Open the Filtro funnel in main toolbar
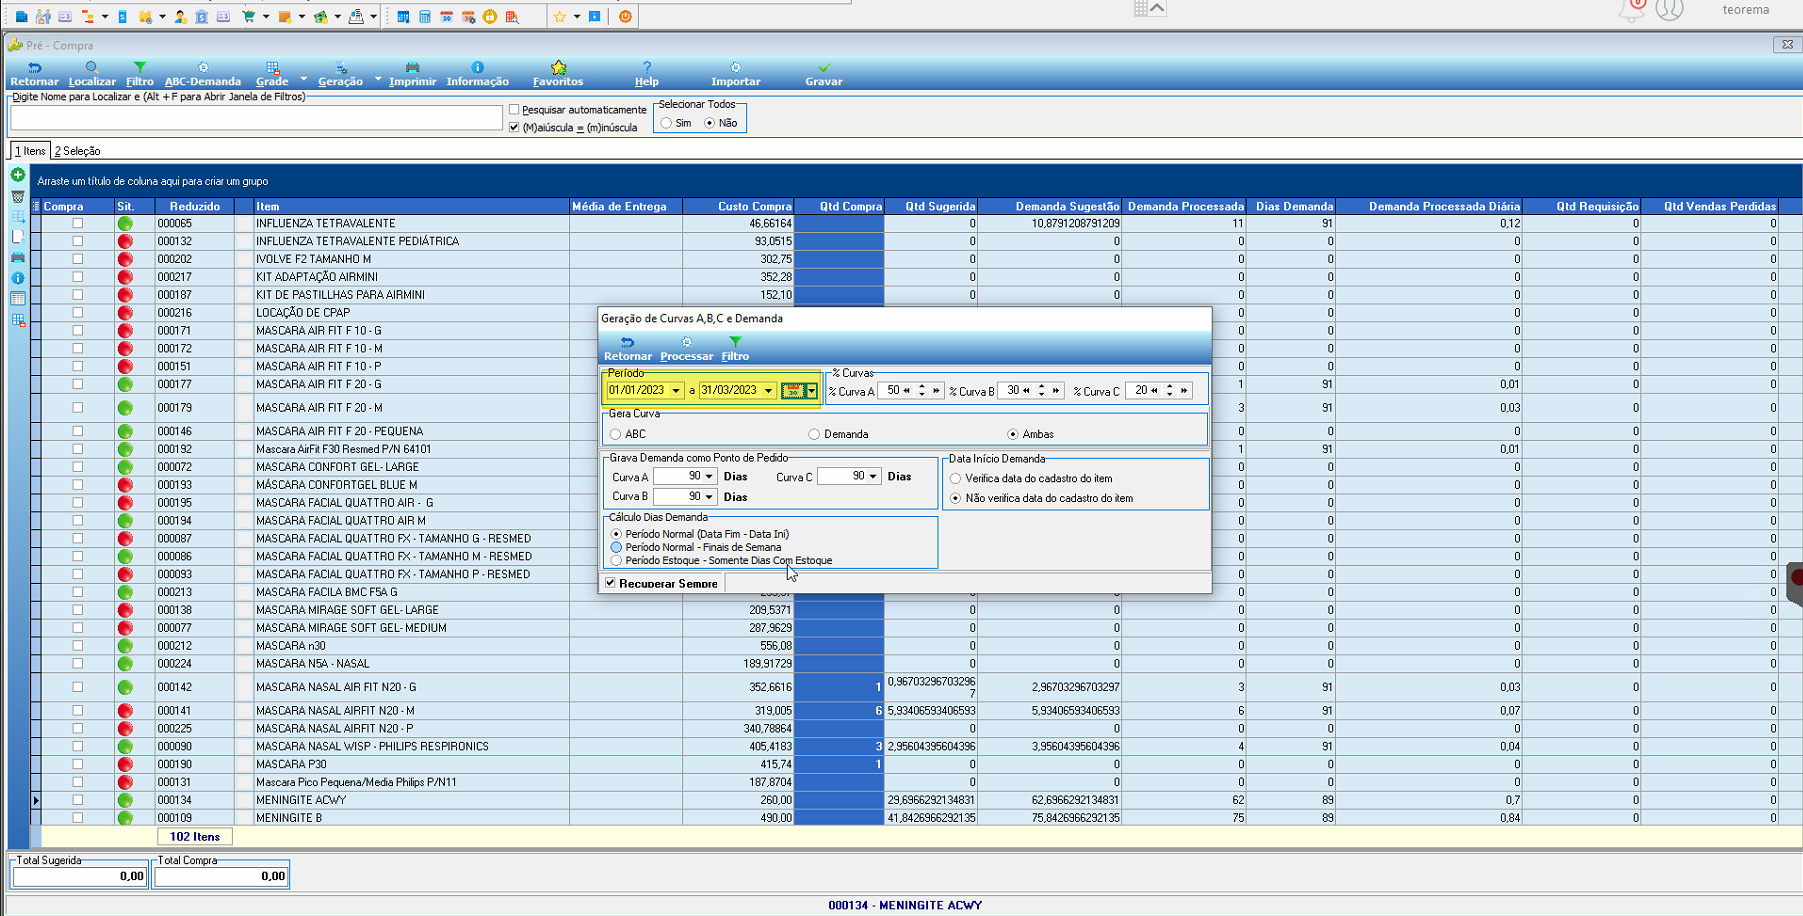Screen dimensions: 1803x916 [x=140, y=67]
